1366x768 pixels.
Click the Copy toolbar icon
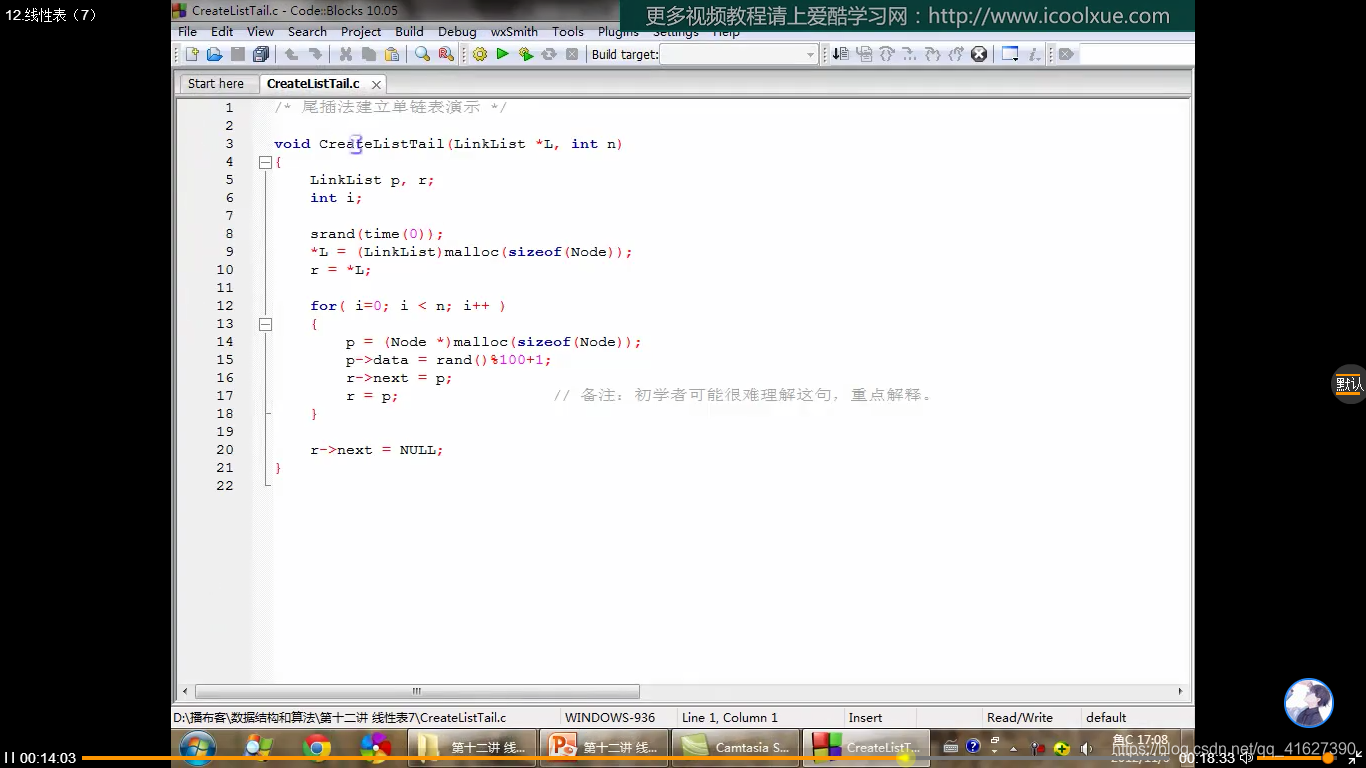click(x=369, y=54)
